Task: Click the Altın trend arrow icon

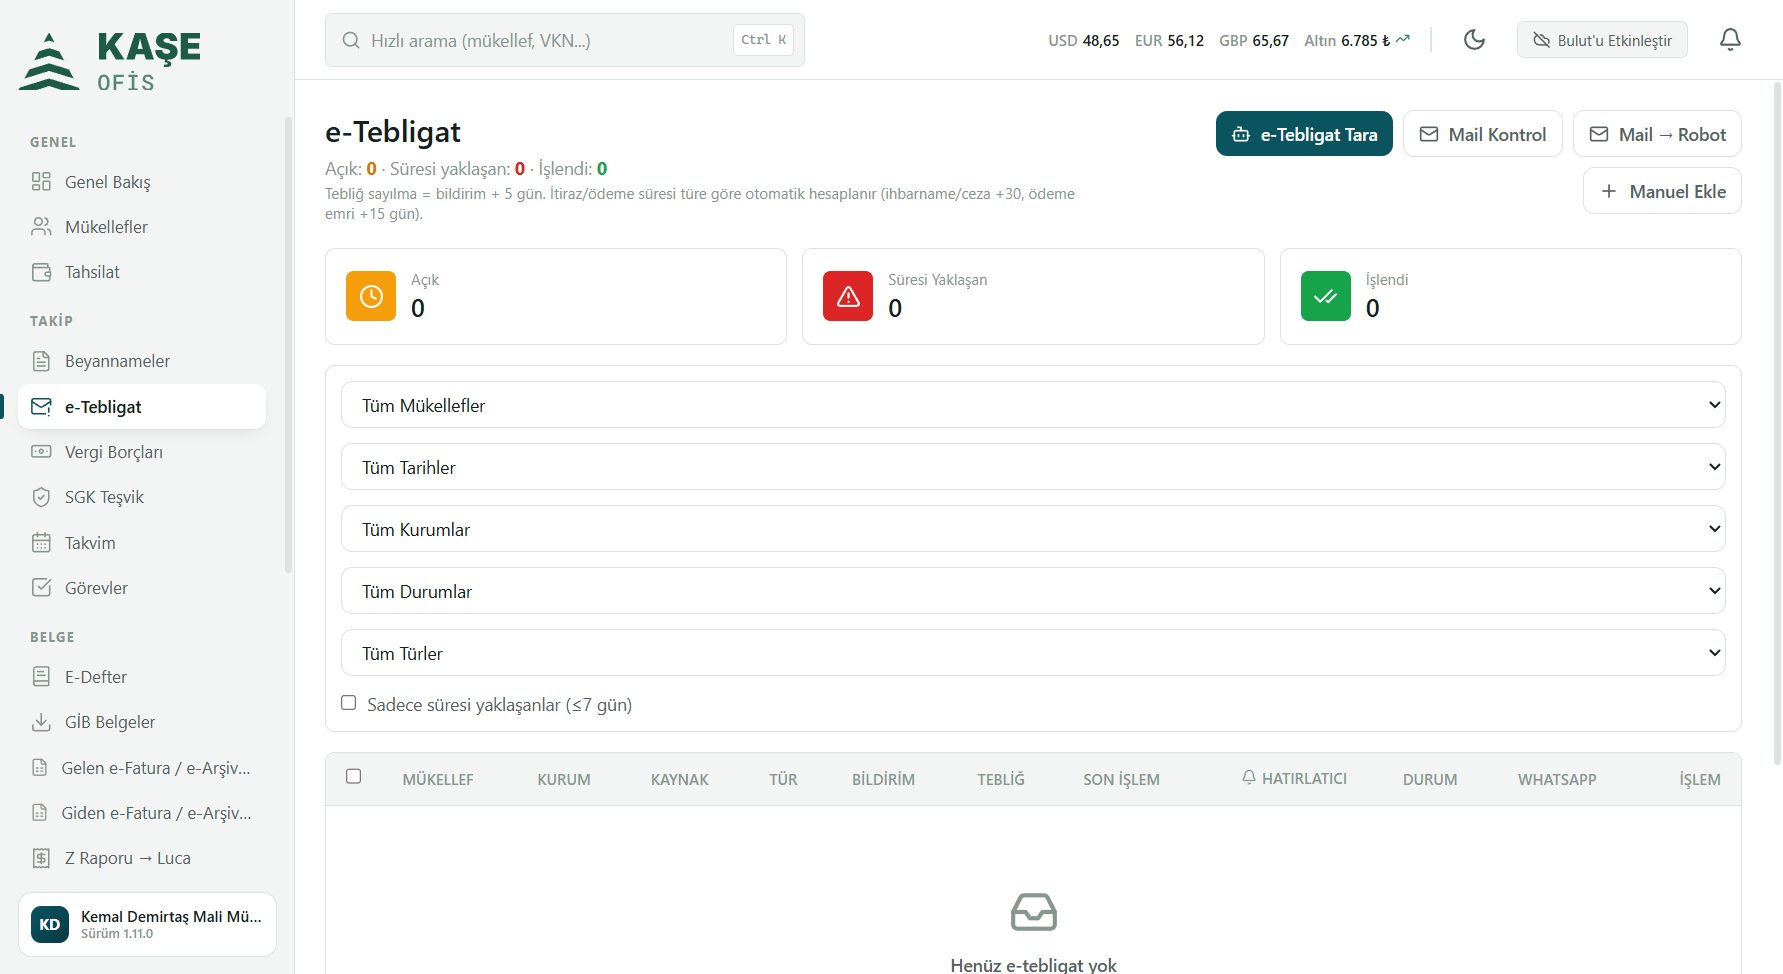Action: tap(1403, 40)
